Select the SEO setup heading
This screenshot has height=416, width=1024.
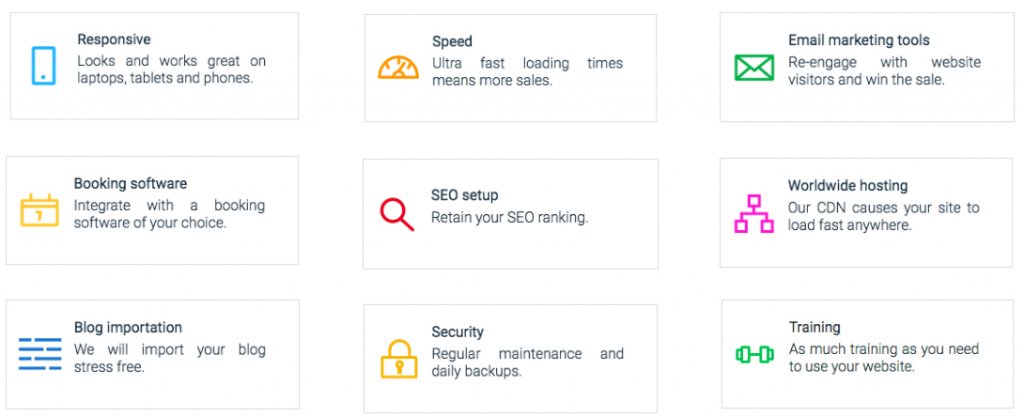[x=464, y=195]
